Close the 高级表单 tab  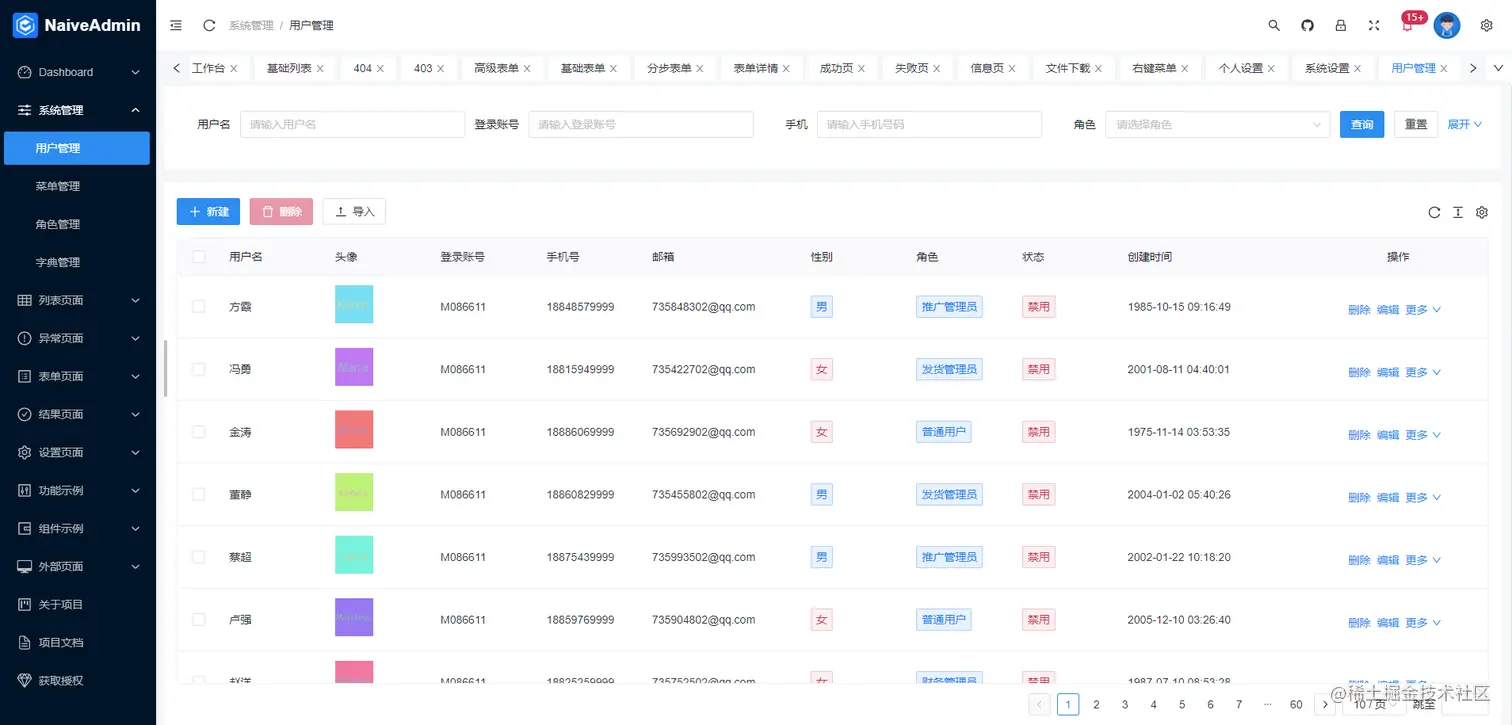(x=527, y=69)
